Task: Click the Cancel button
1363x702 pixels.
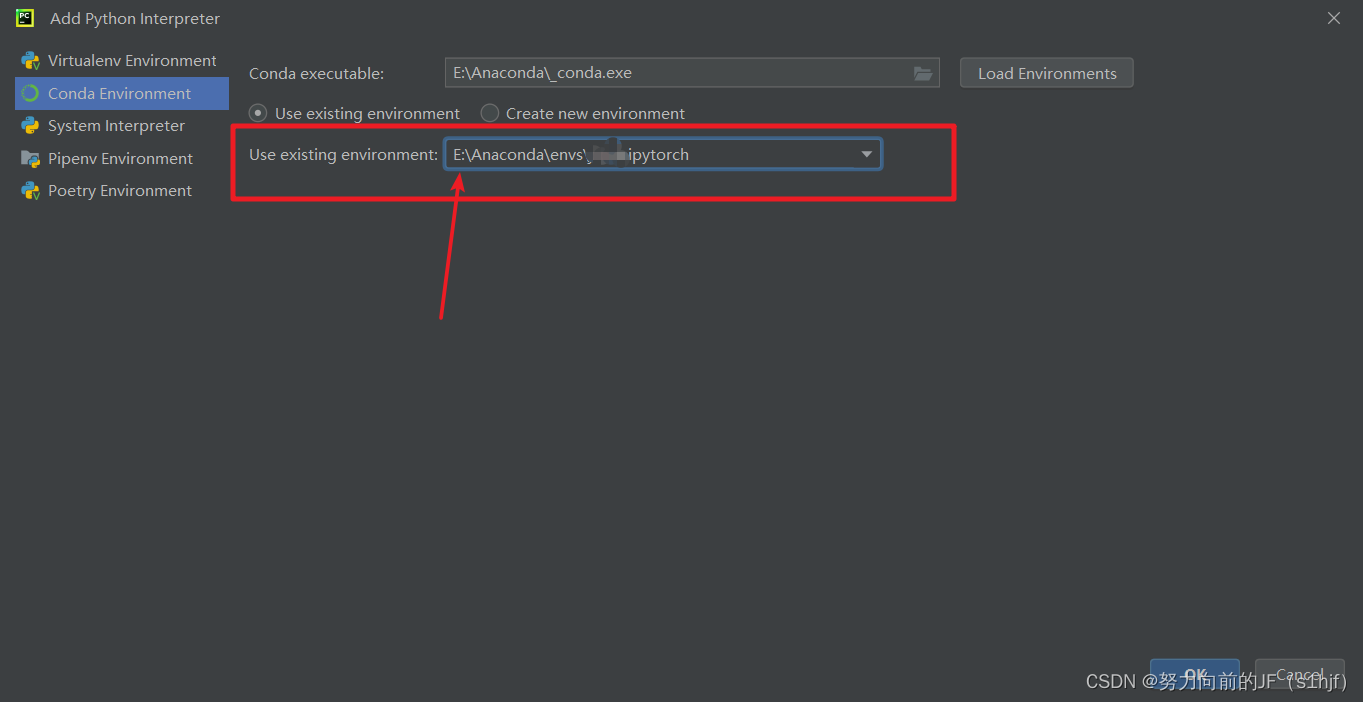Action: click(x=1300, y=675)
